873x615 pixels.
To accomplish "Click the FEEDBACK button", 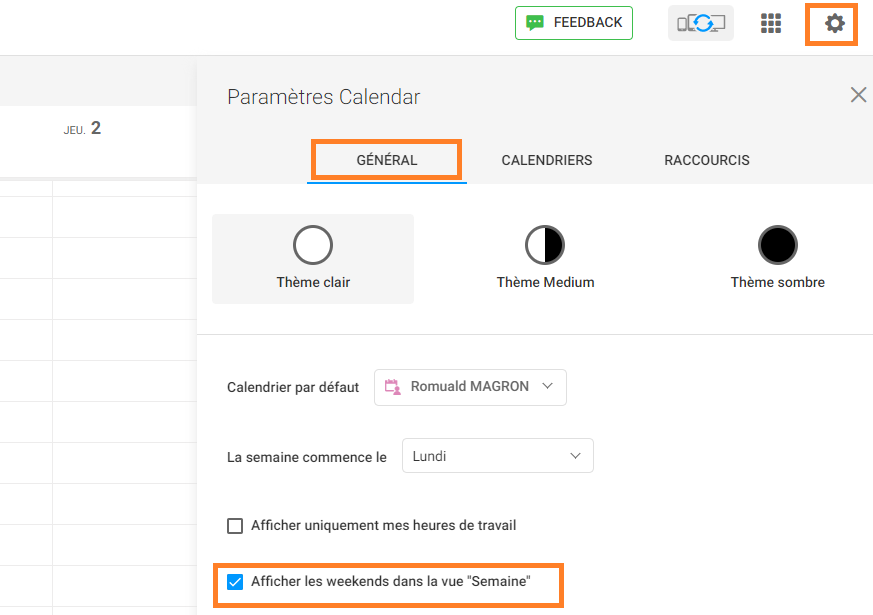I will tap(573, 23).
